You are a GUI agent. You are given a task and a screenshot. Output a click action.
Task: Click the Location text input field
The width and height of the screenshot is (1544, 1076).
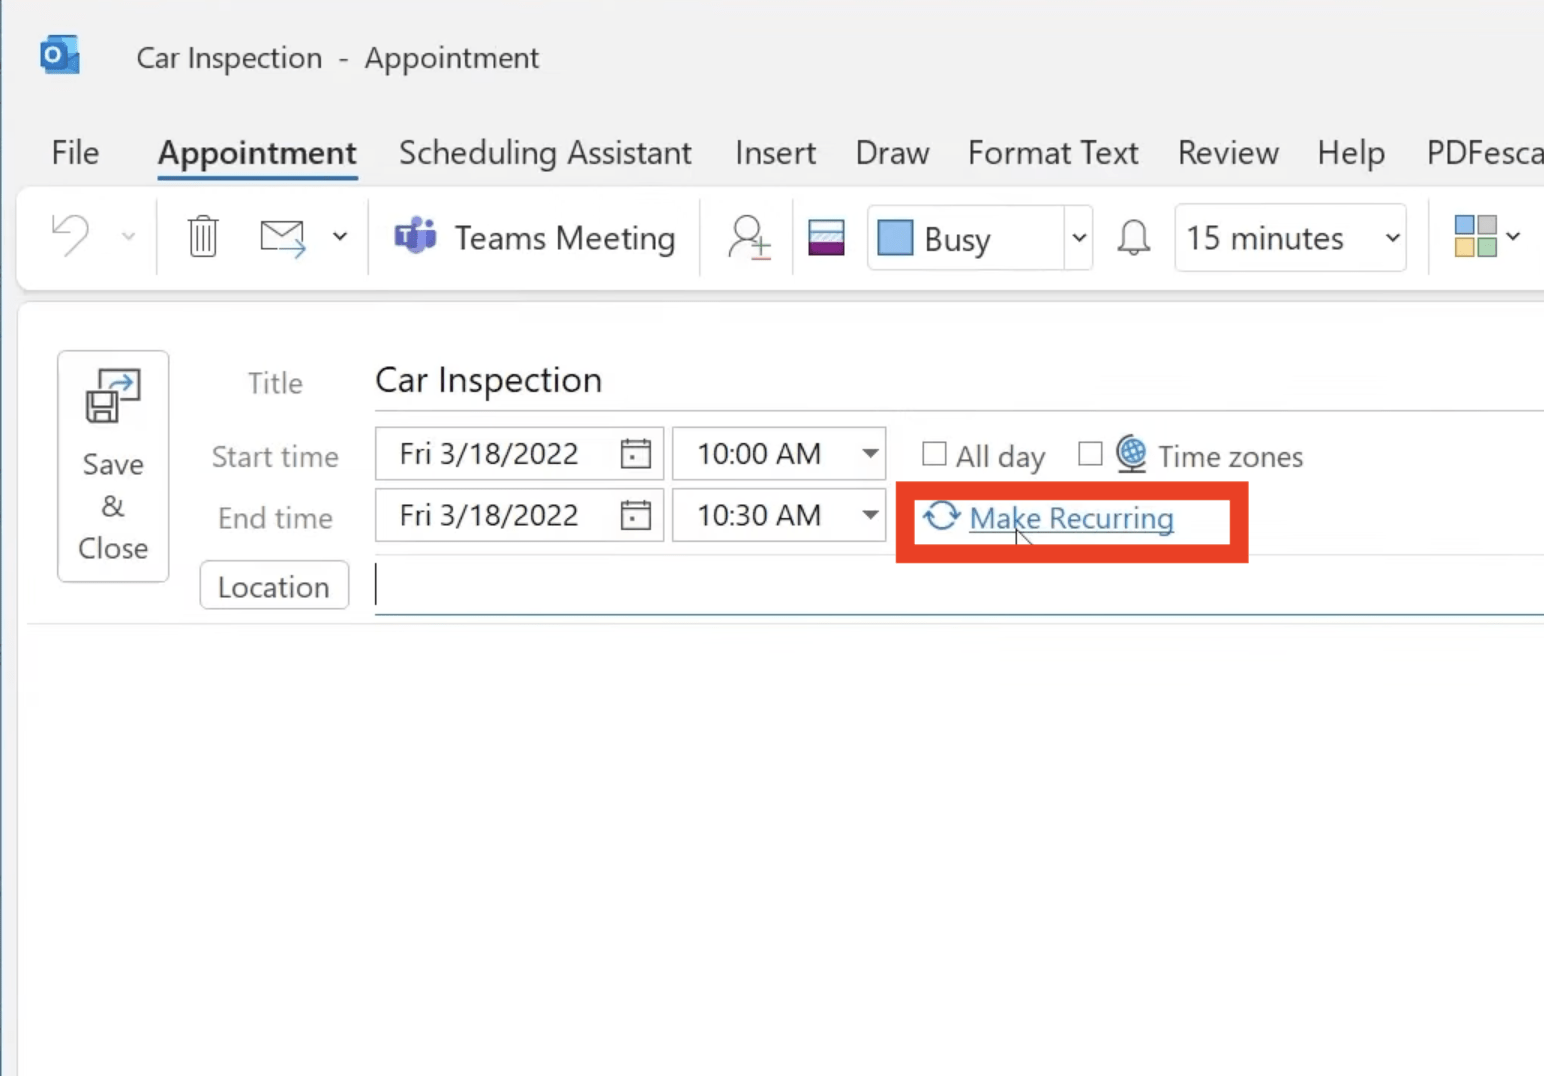959,586
